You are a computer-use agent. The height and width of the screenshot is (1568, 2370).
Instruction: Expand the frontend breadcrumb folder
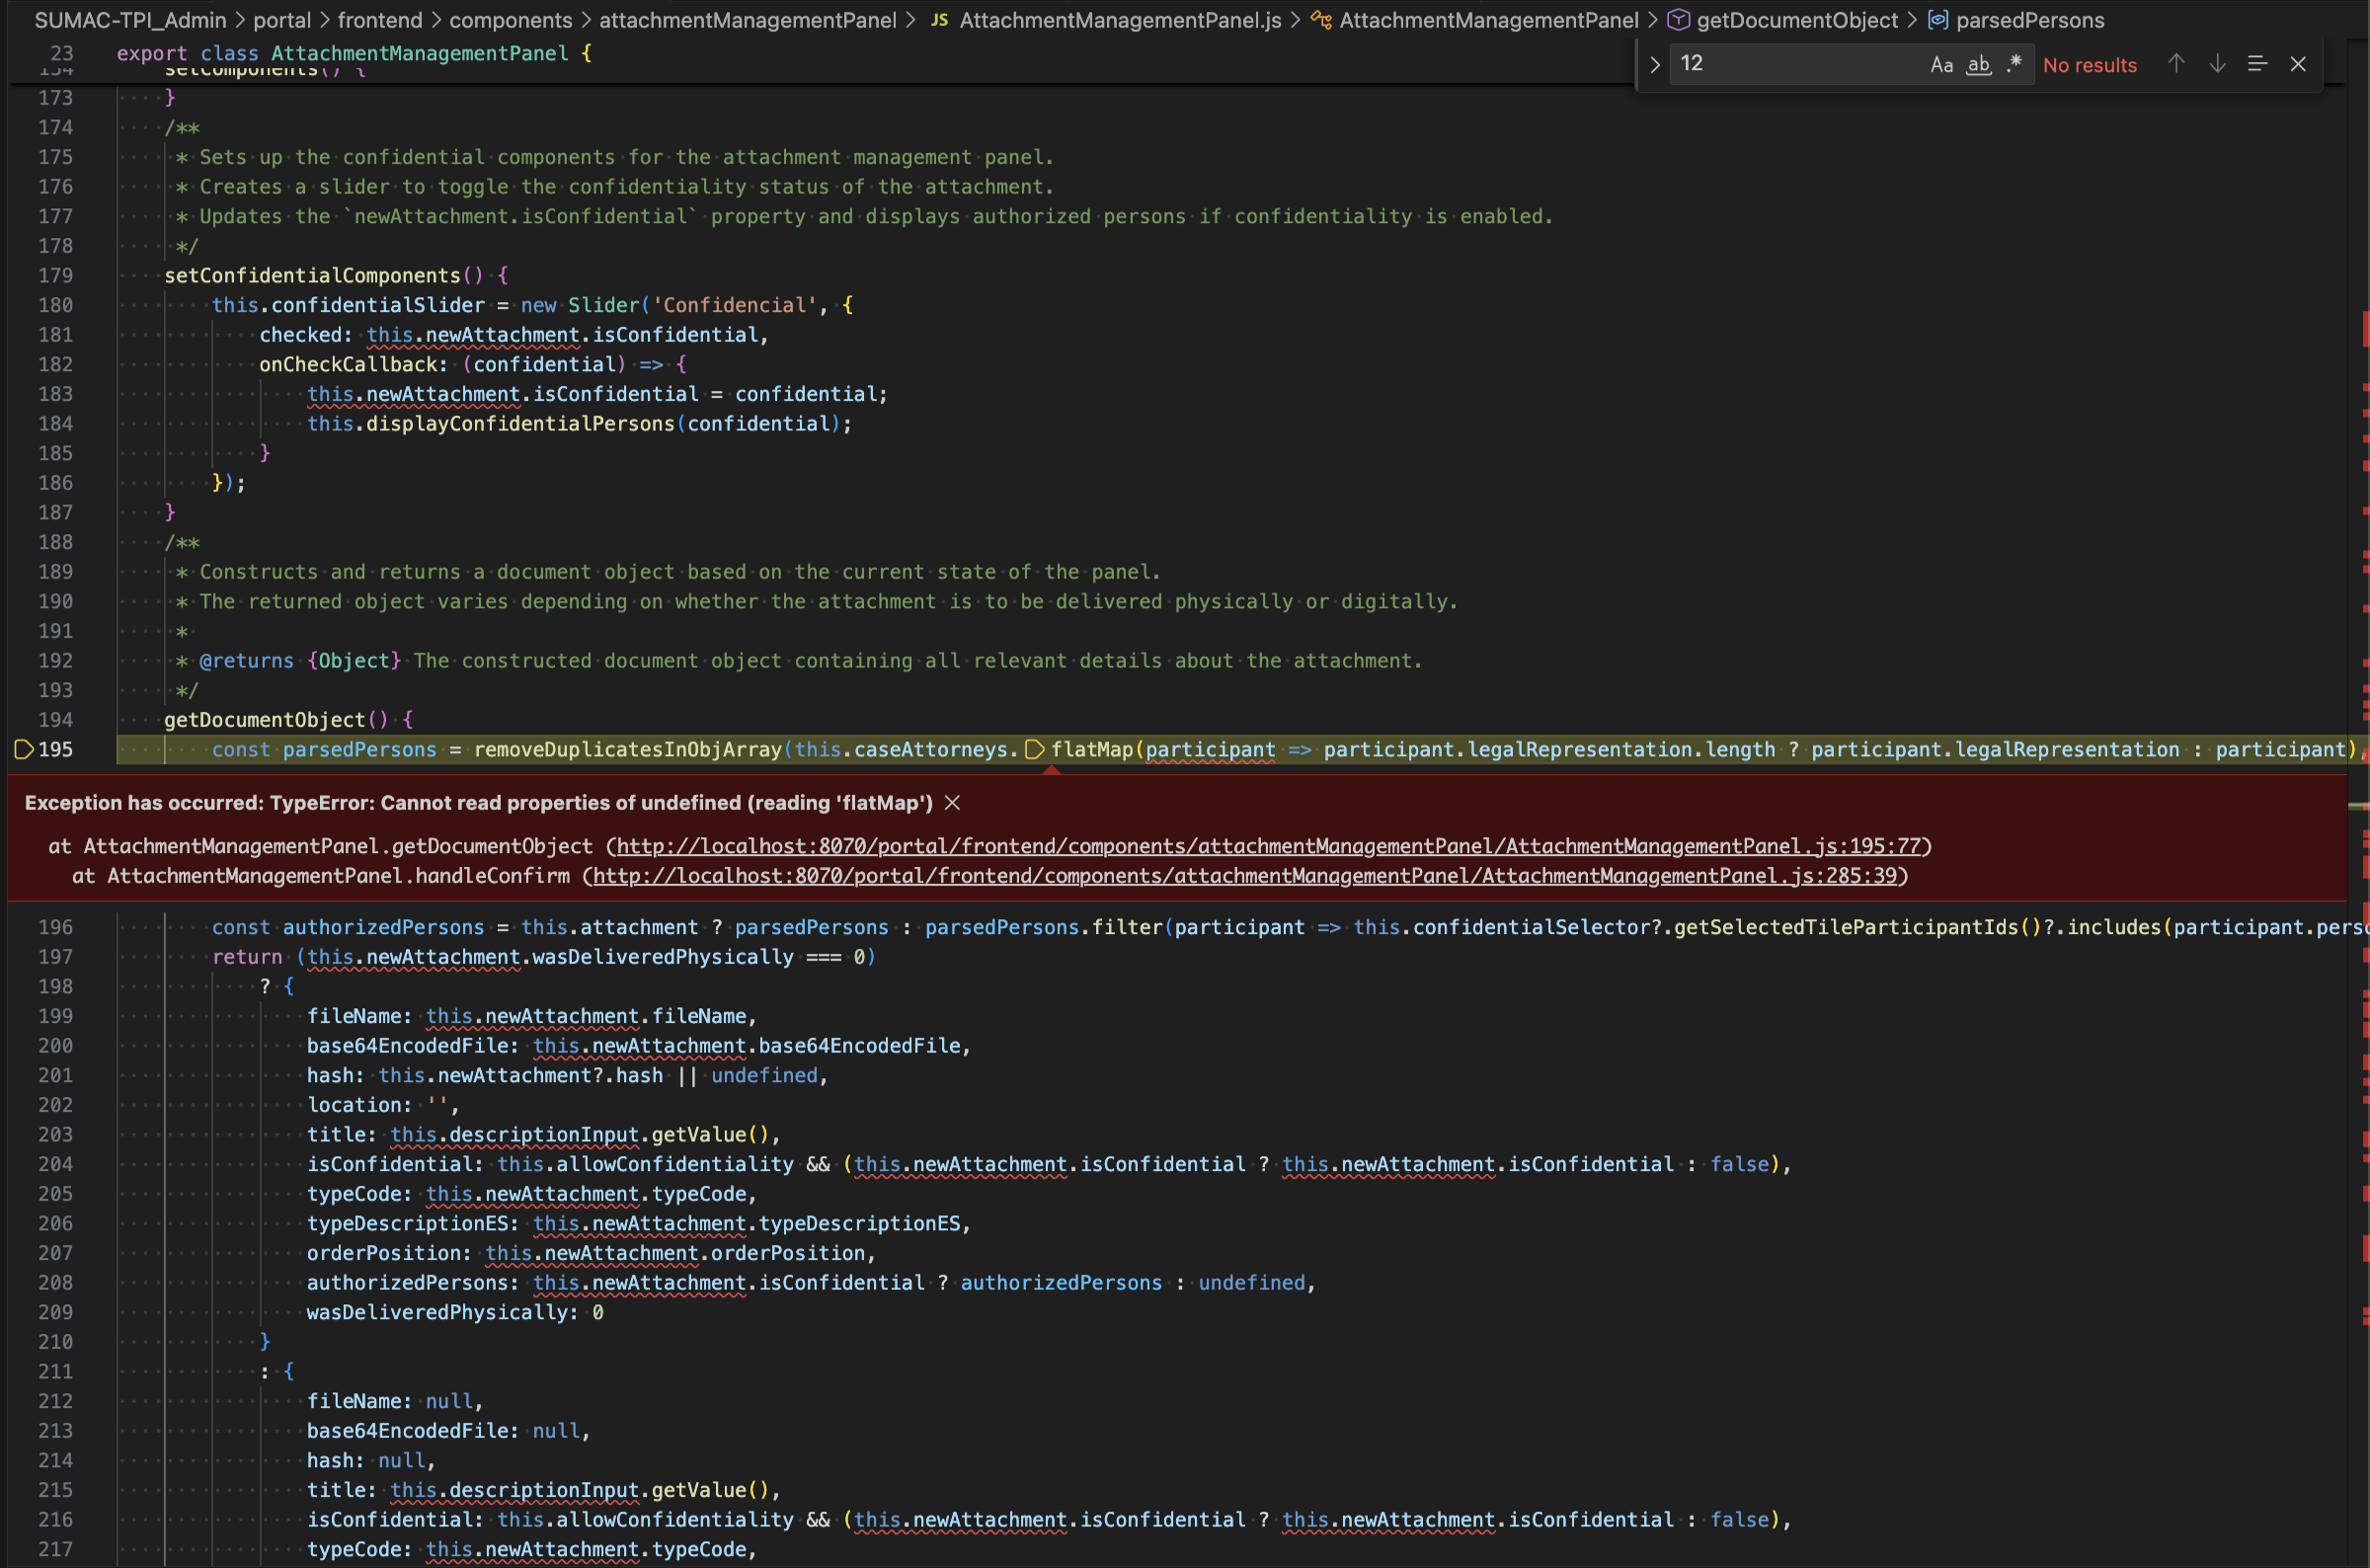coord(379,20)
